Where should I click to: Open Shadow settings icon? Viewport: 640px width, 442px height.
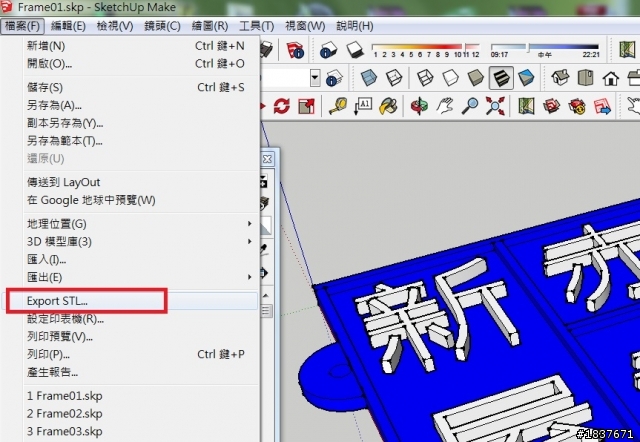coord(328,50)
